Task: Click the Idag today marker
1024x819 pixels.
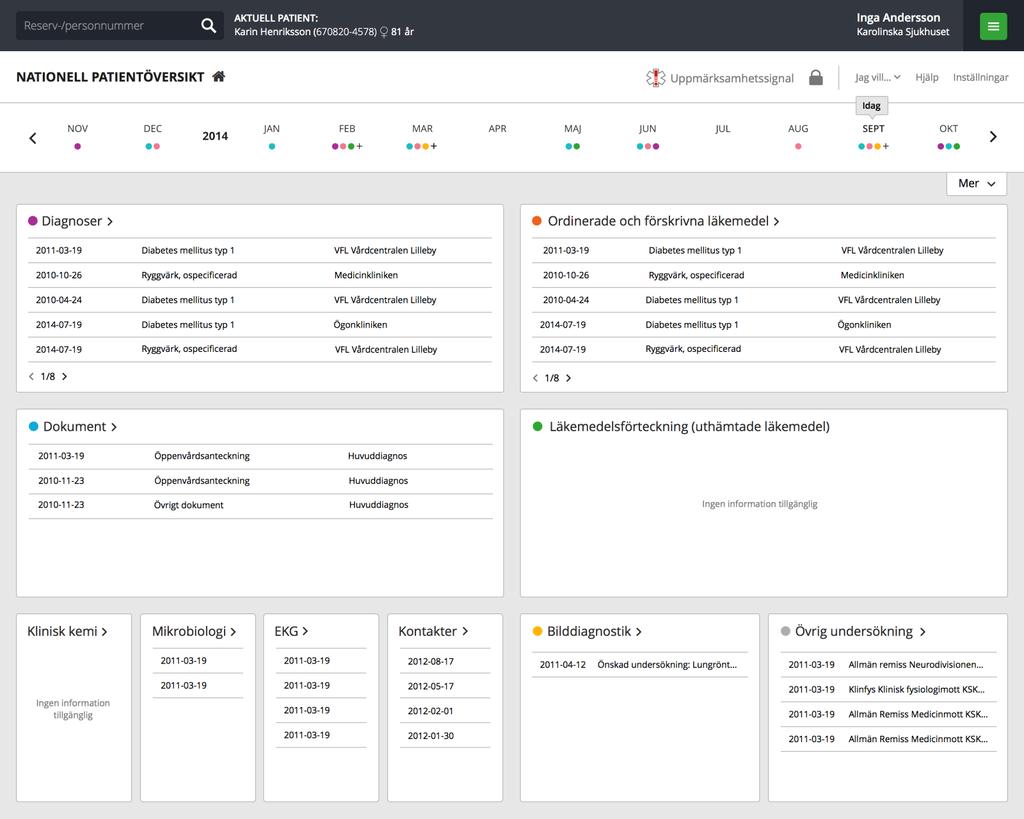Action: point(871,105)
